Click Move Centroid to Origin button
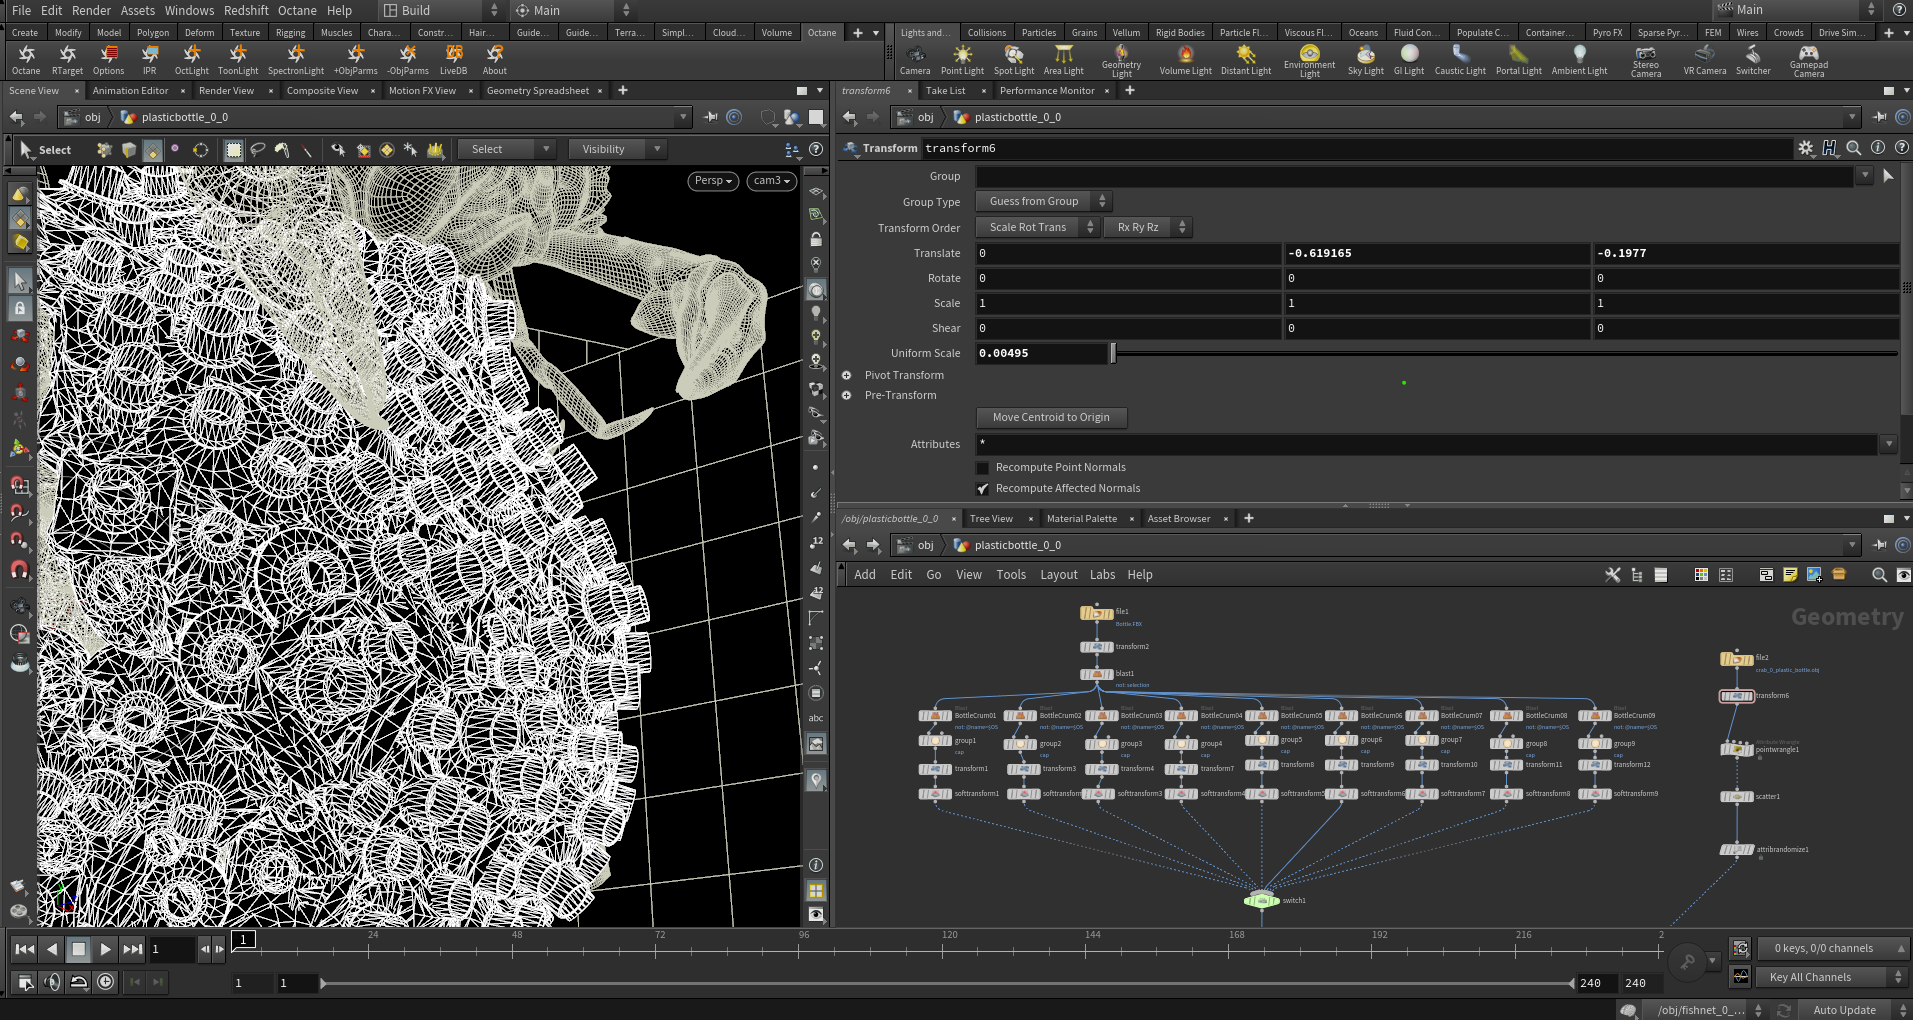 [1051, 418]
